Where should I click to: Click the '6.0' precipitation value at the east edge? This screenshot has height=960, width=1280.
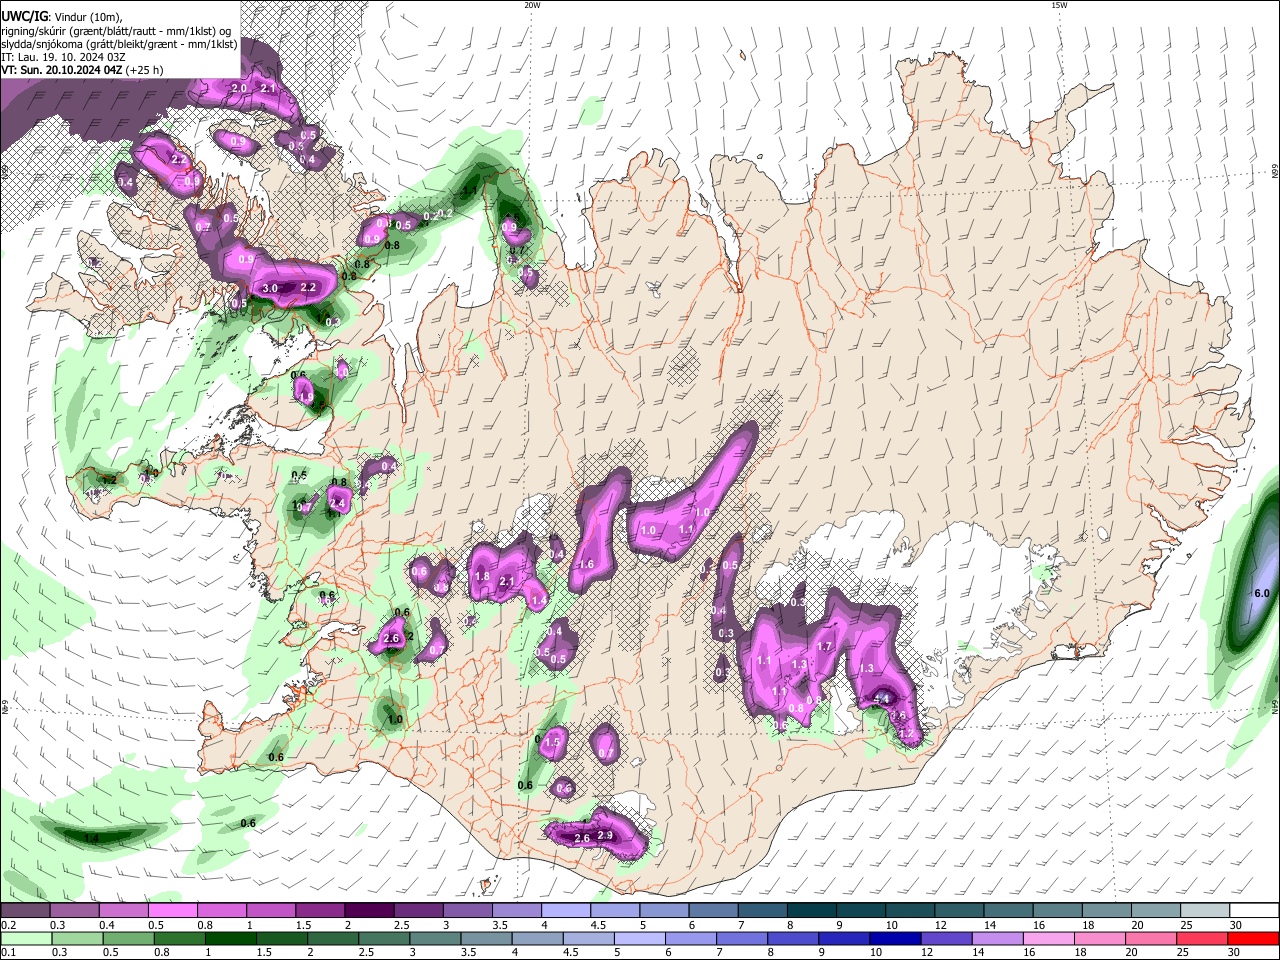tap(1262, 593)
